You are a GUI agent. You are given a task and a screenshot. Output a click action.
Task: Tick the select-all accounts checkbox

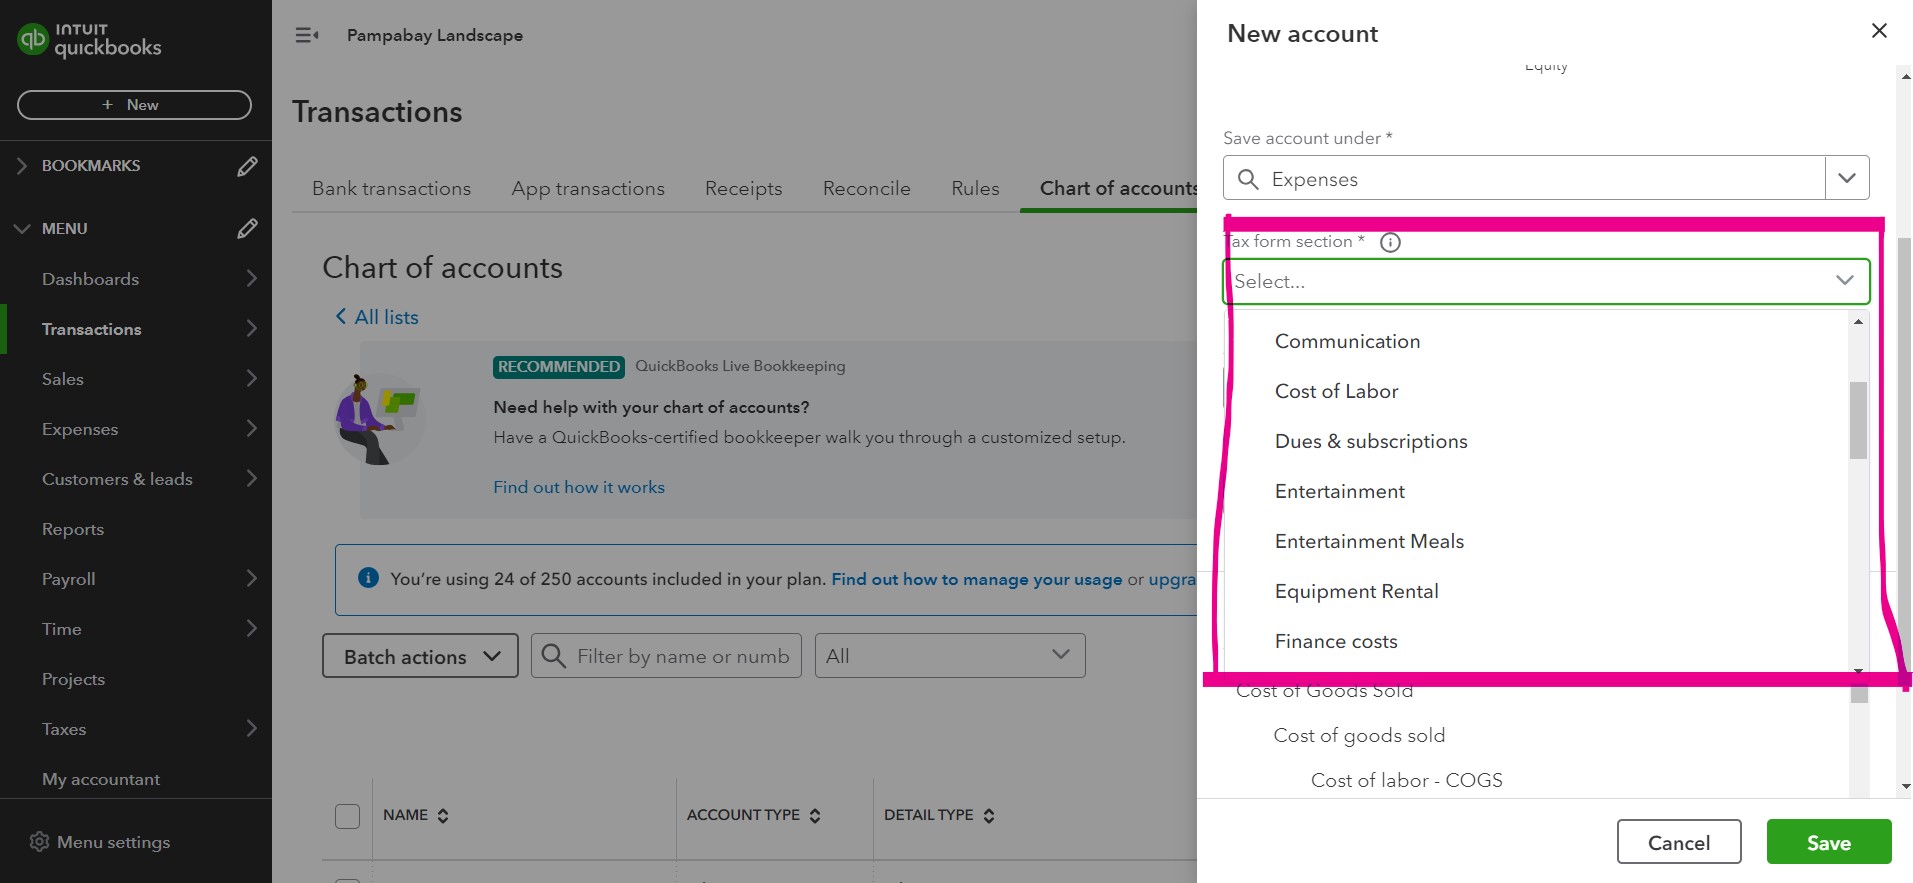(x=347, y=816)
